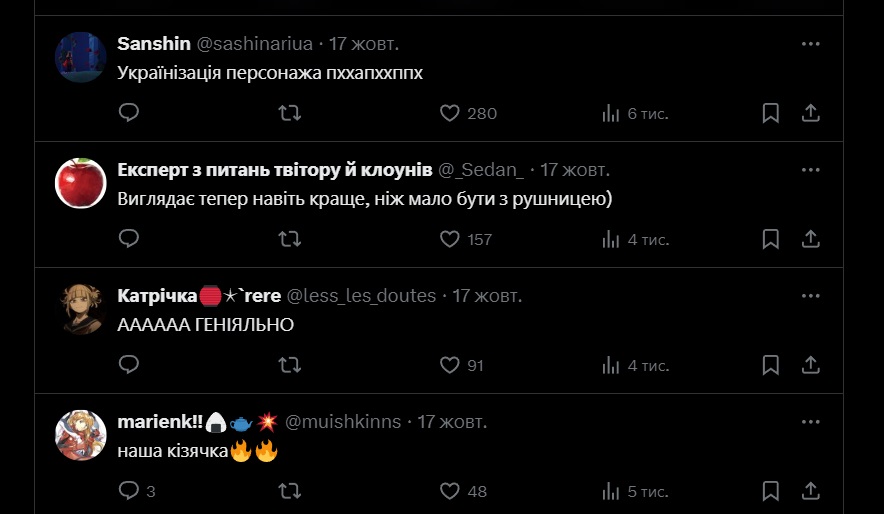Like Sanshin's tweet with 280 likes

click(451, 113)
